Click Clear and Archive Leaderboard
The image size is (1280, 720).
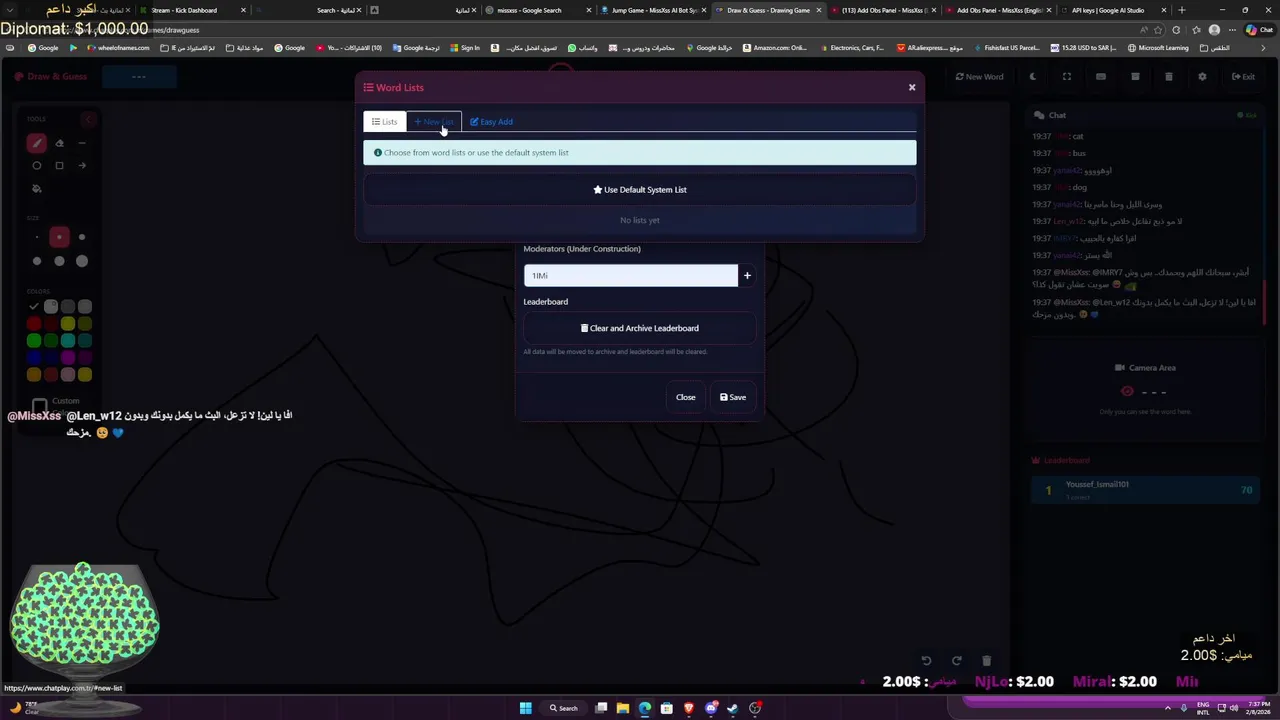(640, 328)
